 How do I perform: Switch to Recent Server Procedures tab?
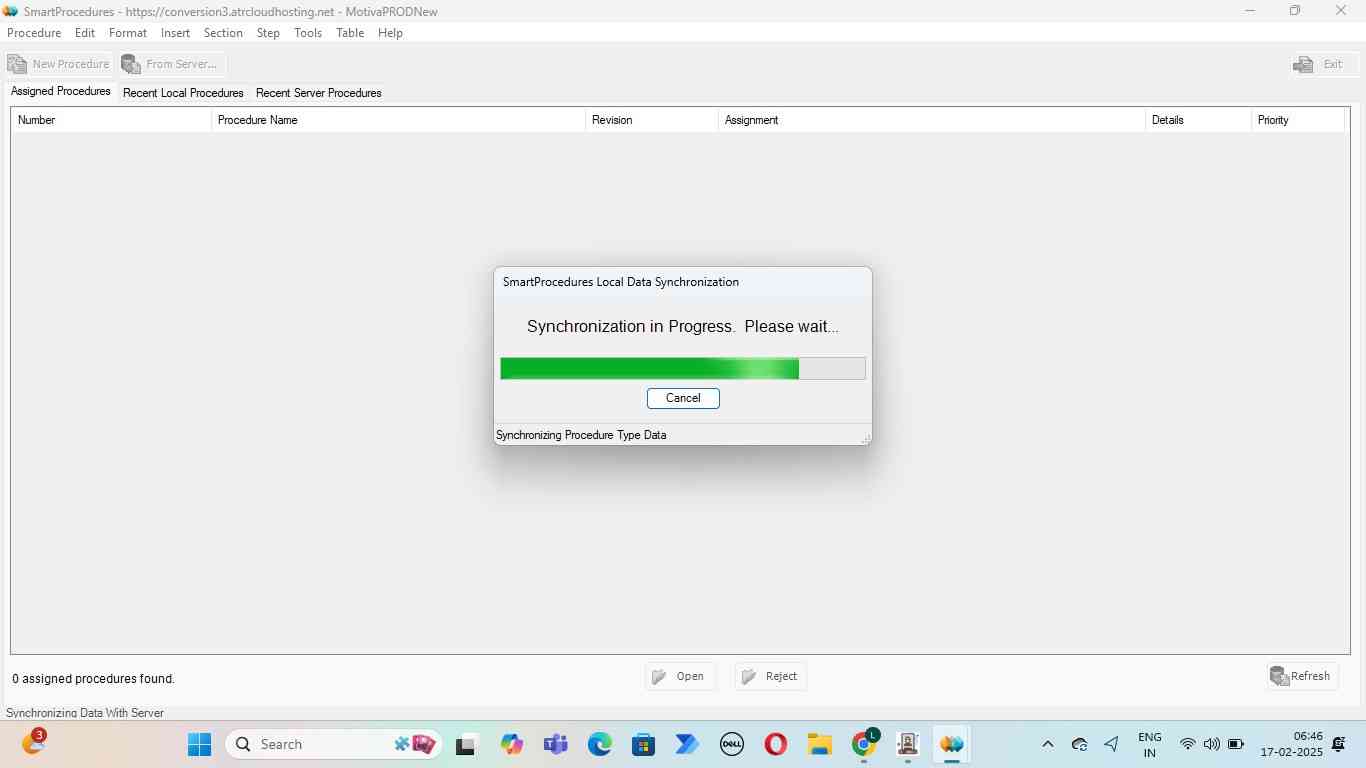tap(318, 93)
